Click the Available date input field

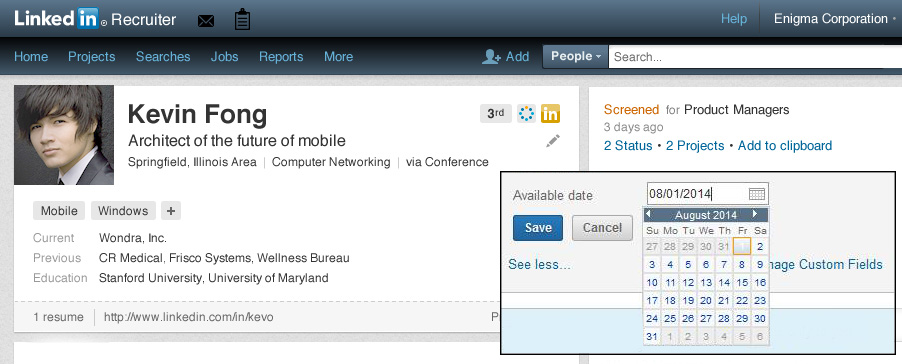708,194
